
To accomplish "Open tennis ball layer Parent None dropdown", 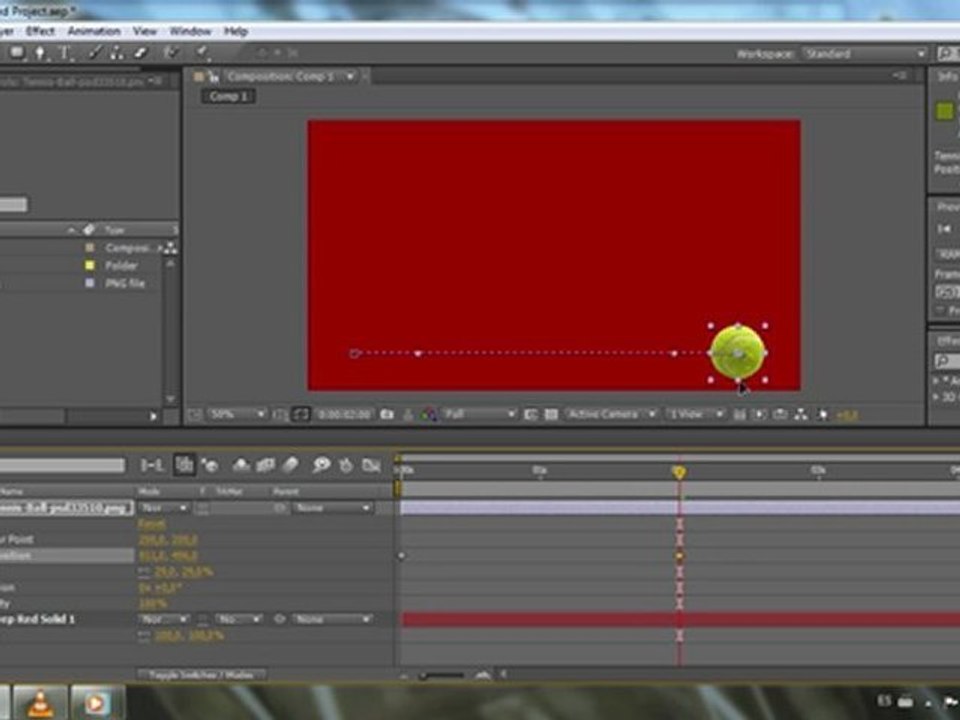I will [331, 508].
